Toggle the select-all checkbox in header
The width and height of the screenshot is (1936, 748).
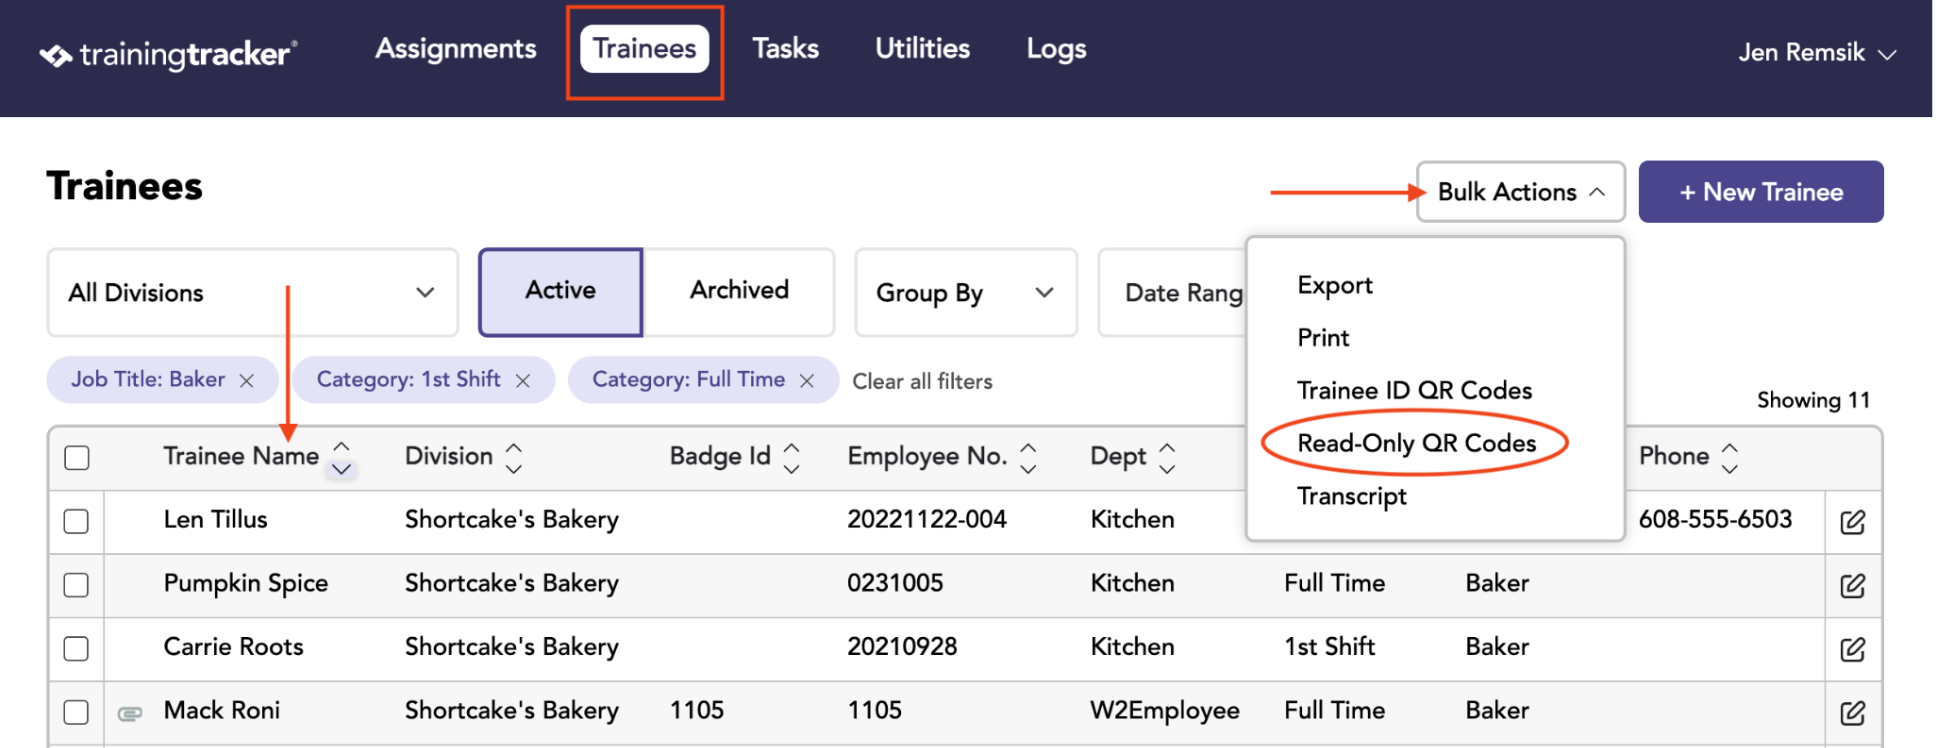pos(77,458)
